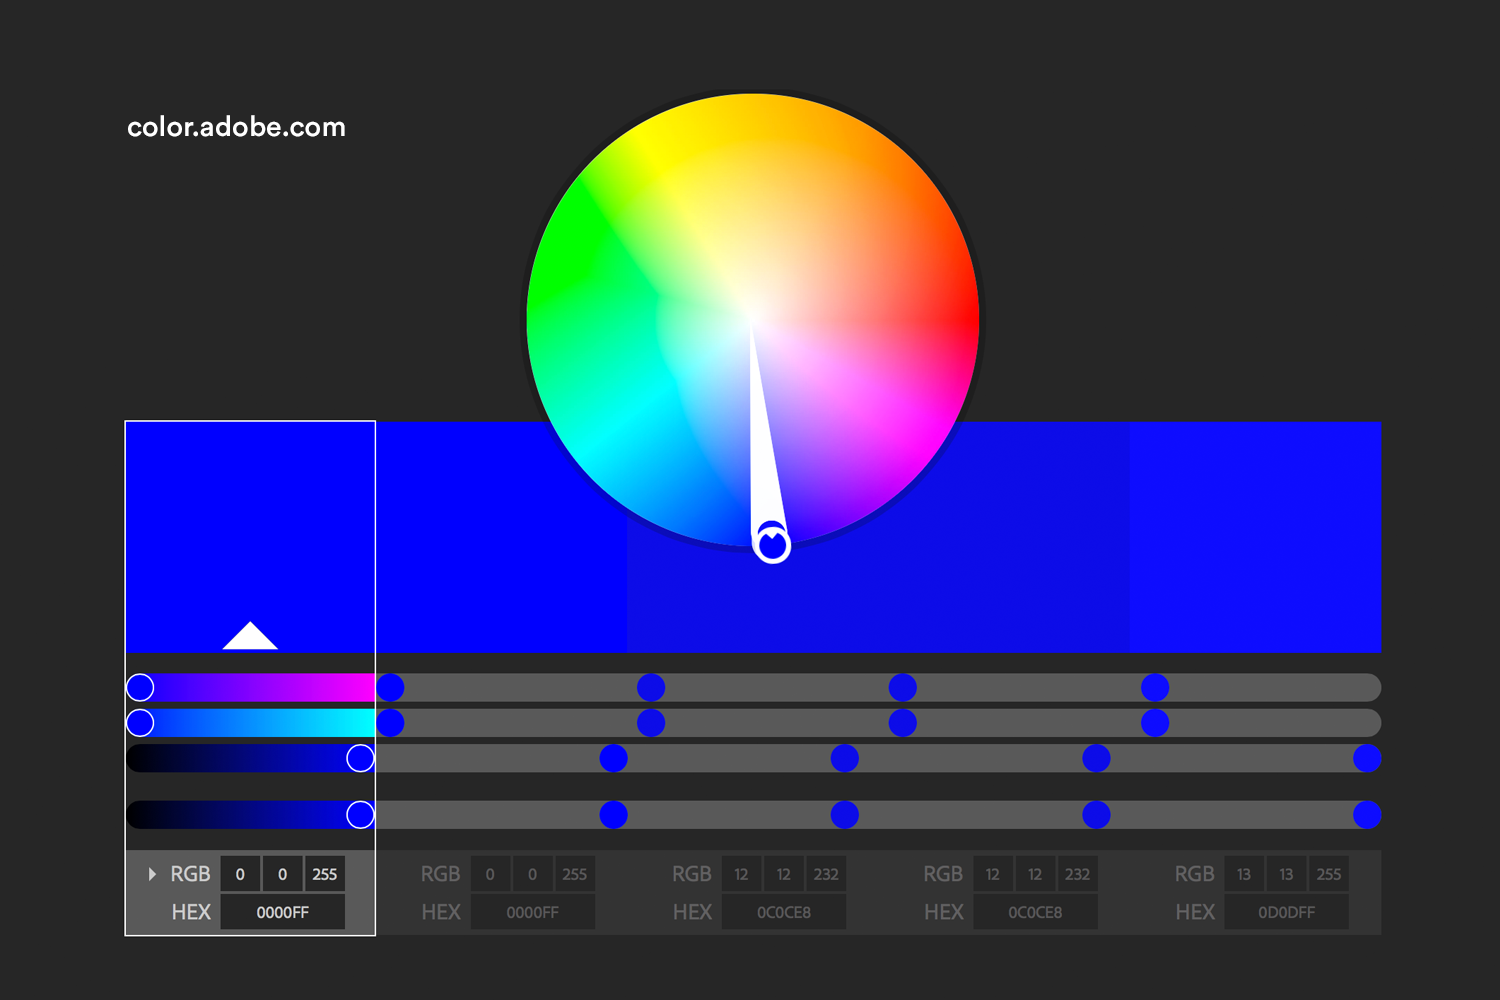
Task: Click the selected swatch's blue value 255 field
Action: [x=324, y=874]
